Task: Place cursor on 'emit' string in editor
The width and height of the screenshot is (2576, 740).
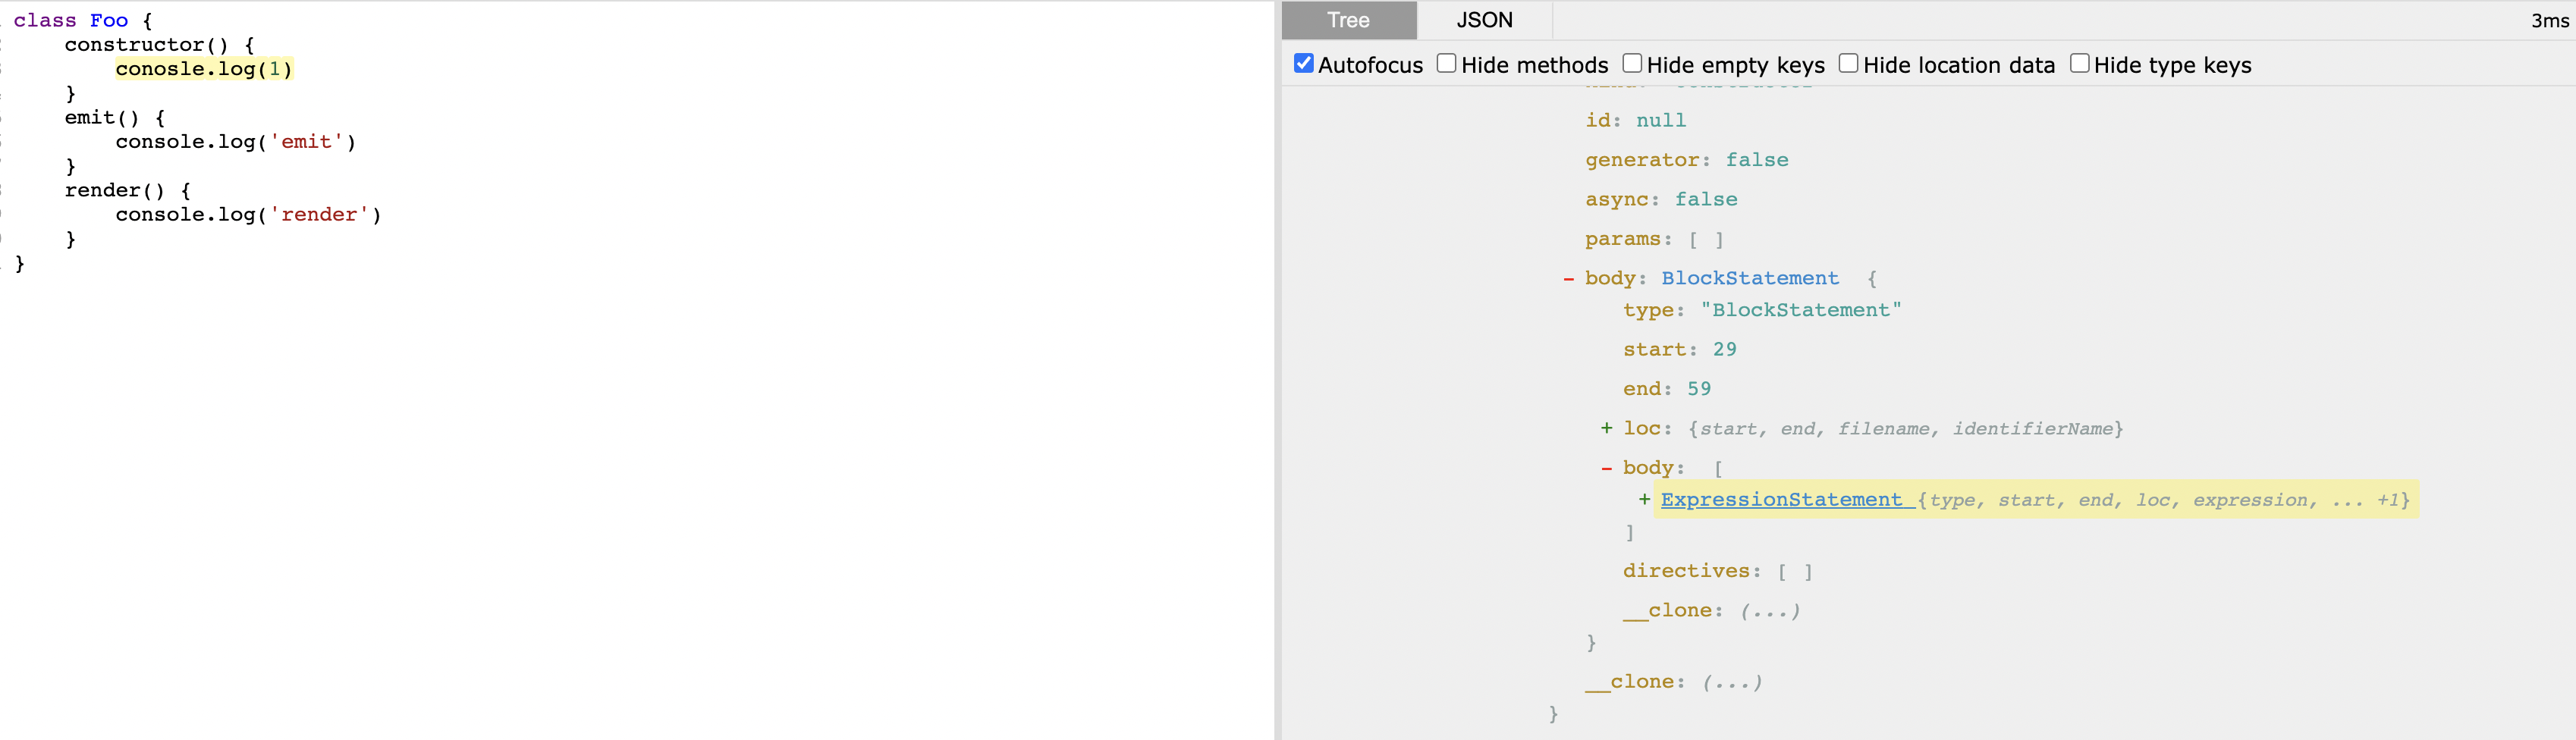Action: [306, 142]
